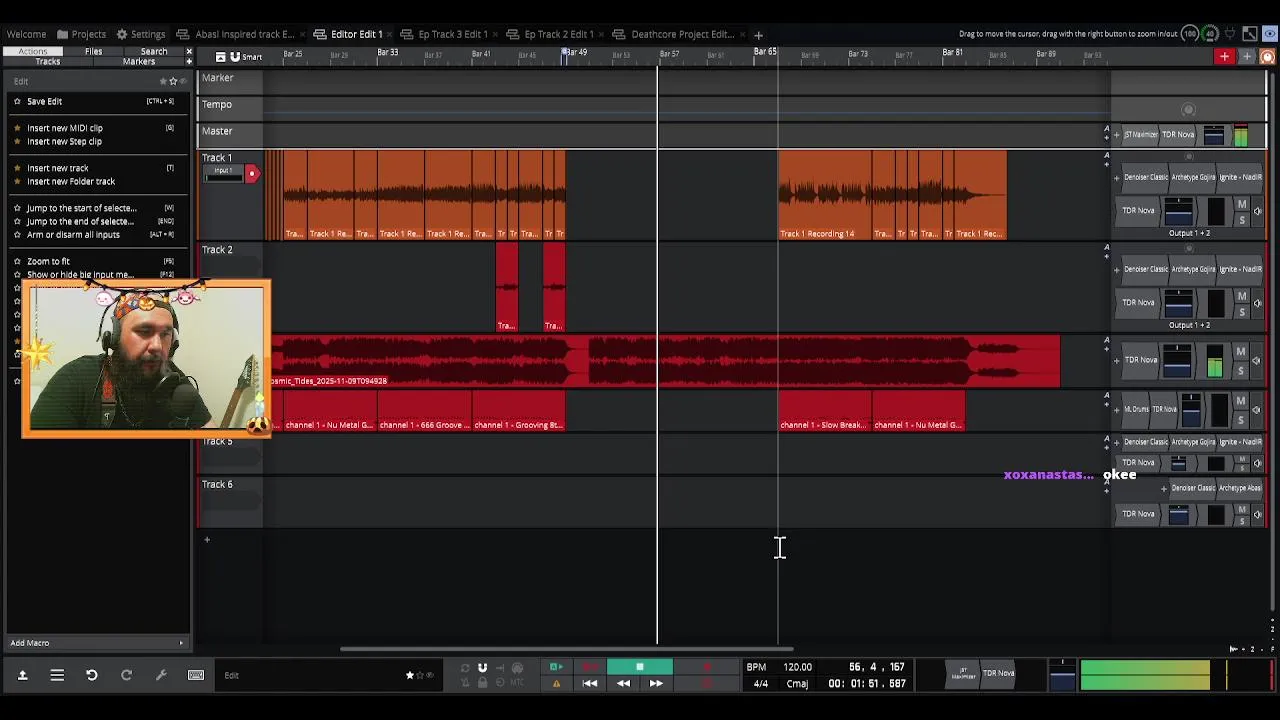Click the warning triangle icon in the transport
The width and height of the screenshot is (1280, 720).
[556, 684]
